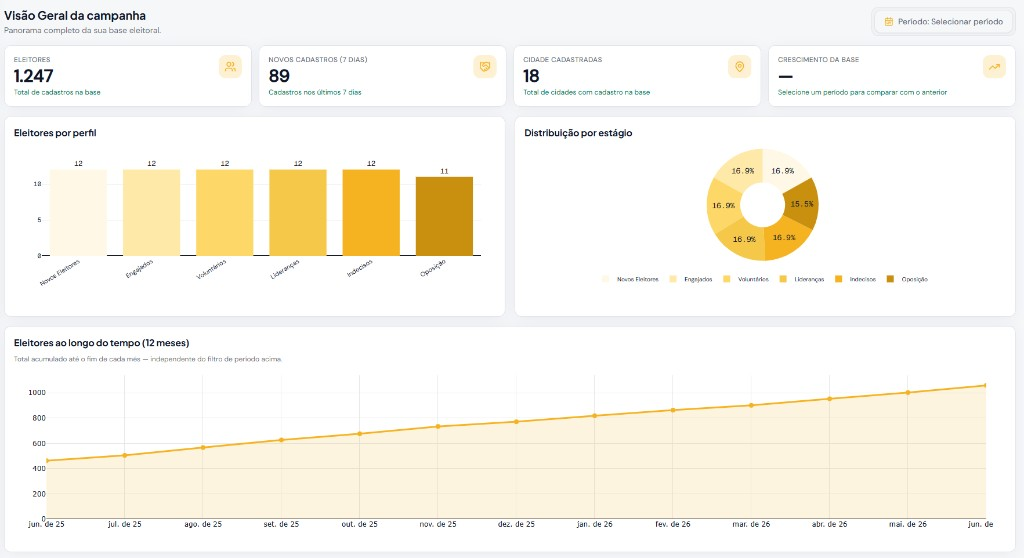
Task: Toggle the Indecisos legend label
Action: pos(863,280)
